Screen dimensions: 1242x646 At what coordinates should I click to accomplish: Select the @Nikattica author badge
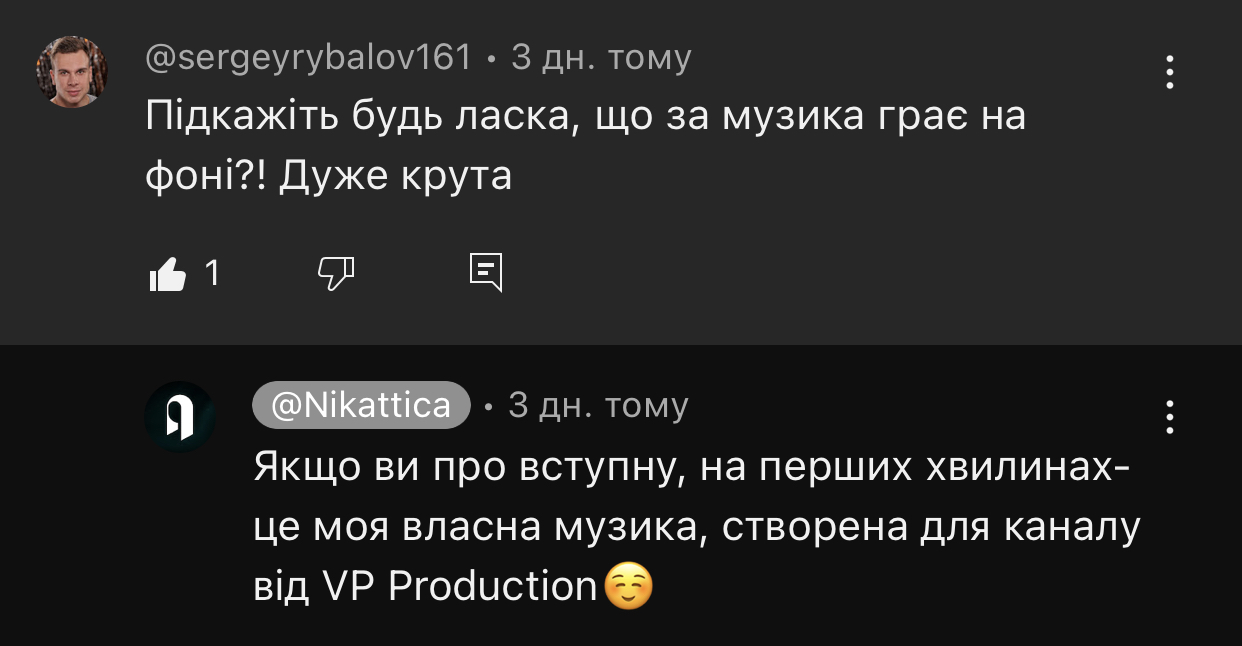pyautogui.click(x=361, y=405)
